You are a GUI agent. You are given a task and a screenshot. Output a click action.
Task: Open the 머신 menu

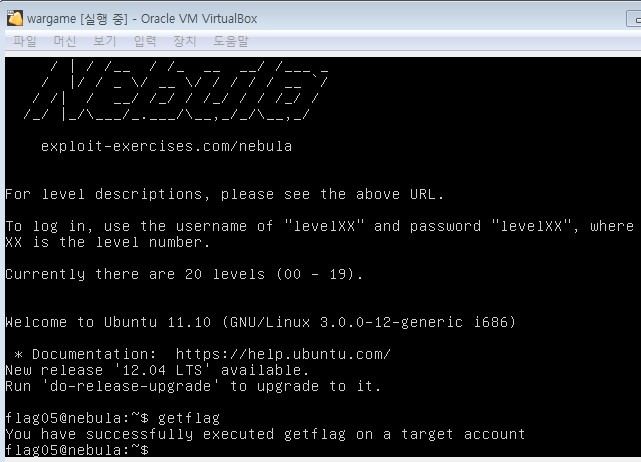click(65, 41)
